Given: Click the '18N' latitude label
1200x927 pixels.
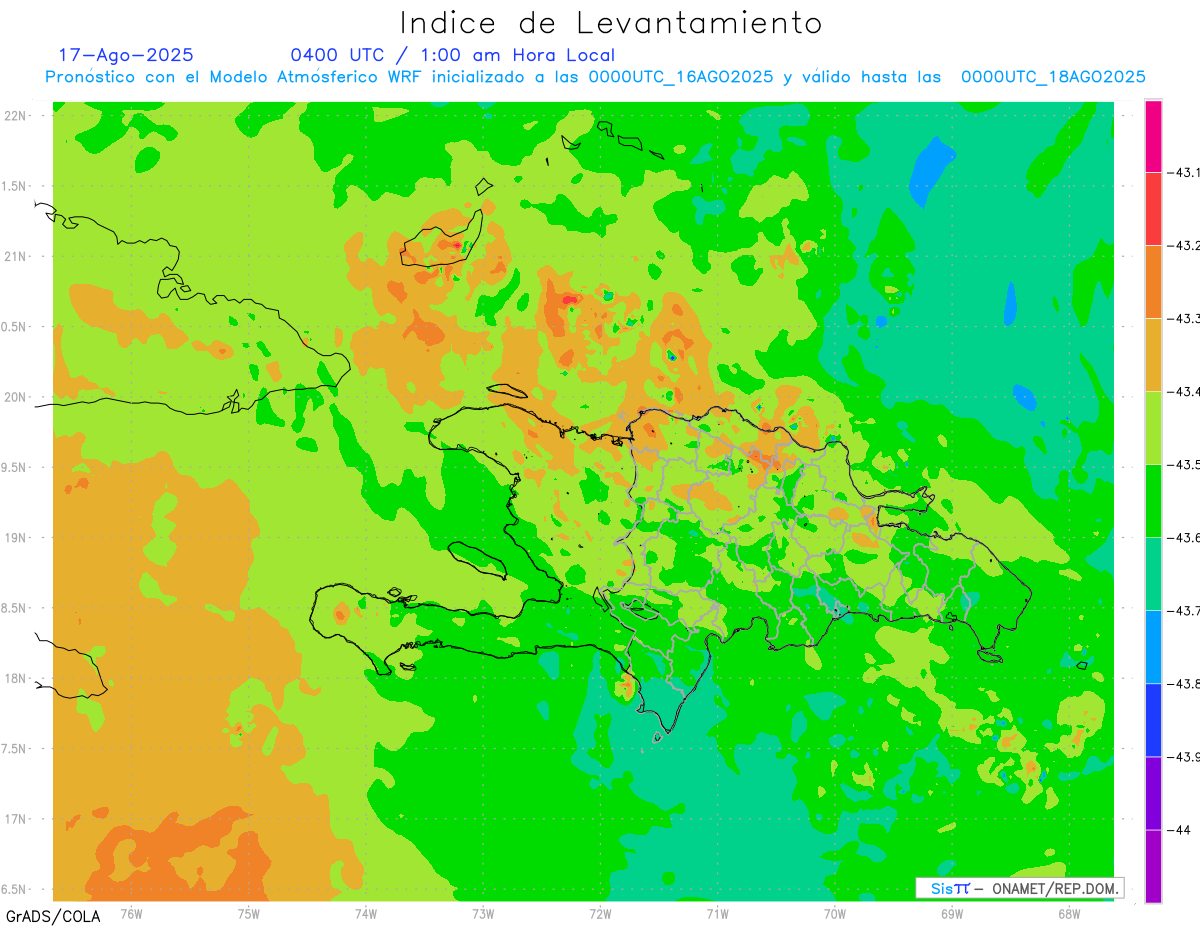Looking at the screenshot, I should pyautogui.click(x=15, y=679).
